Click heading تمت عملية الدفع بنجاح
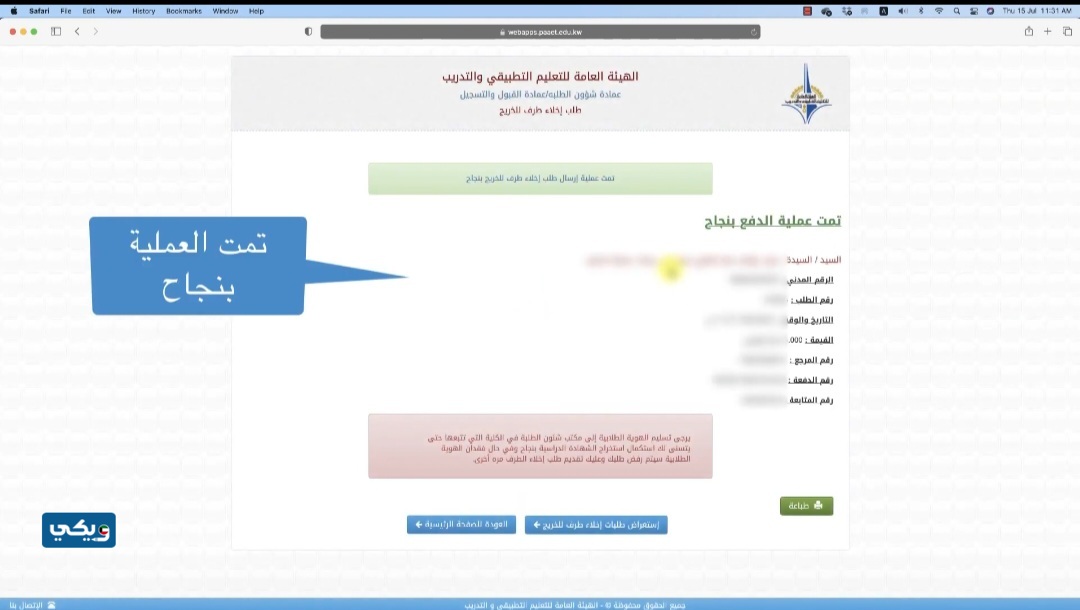Viewport: 1080px width, 610px height. 772,220
